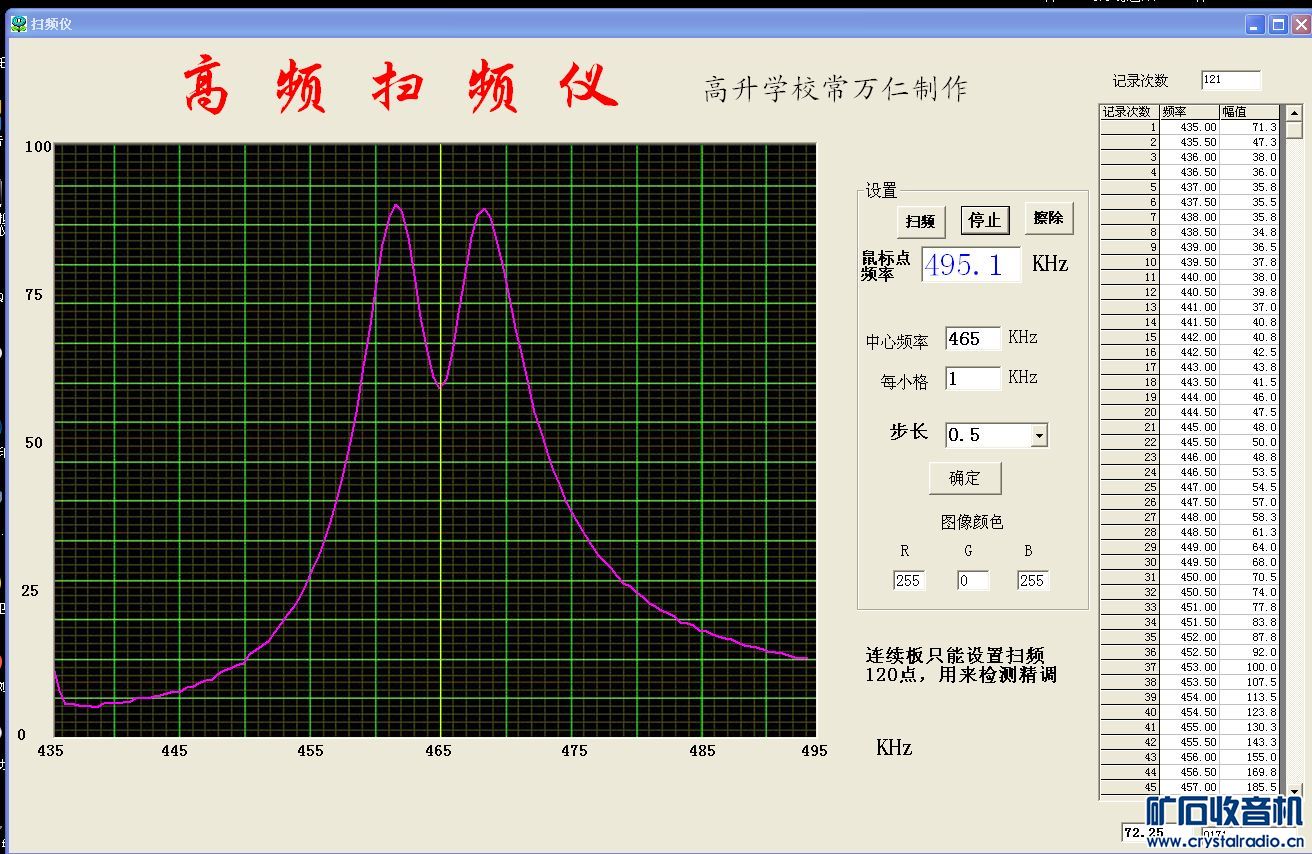Image resolution: width=1312 pixels, height=854 pixels.
Task: Select the frequency cell 453.00
Action: (1189, 667)
